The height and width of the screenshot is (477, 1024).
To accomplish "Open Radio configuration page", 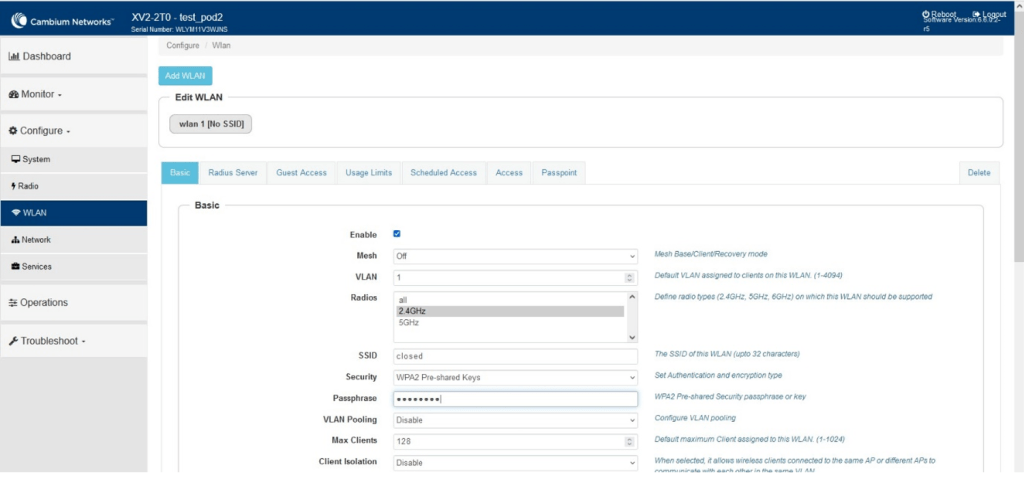I will pos(27,186).
